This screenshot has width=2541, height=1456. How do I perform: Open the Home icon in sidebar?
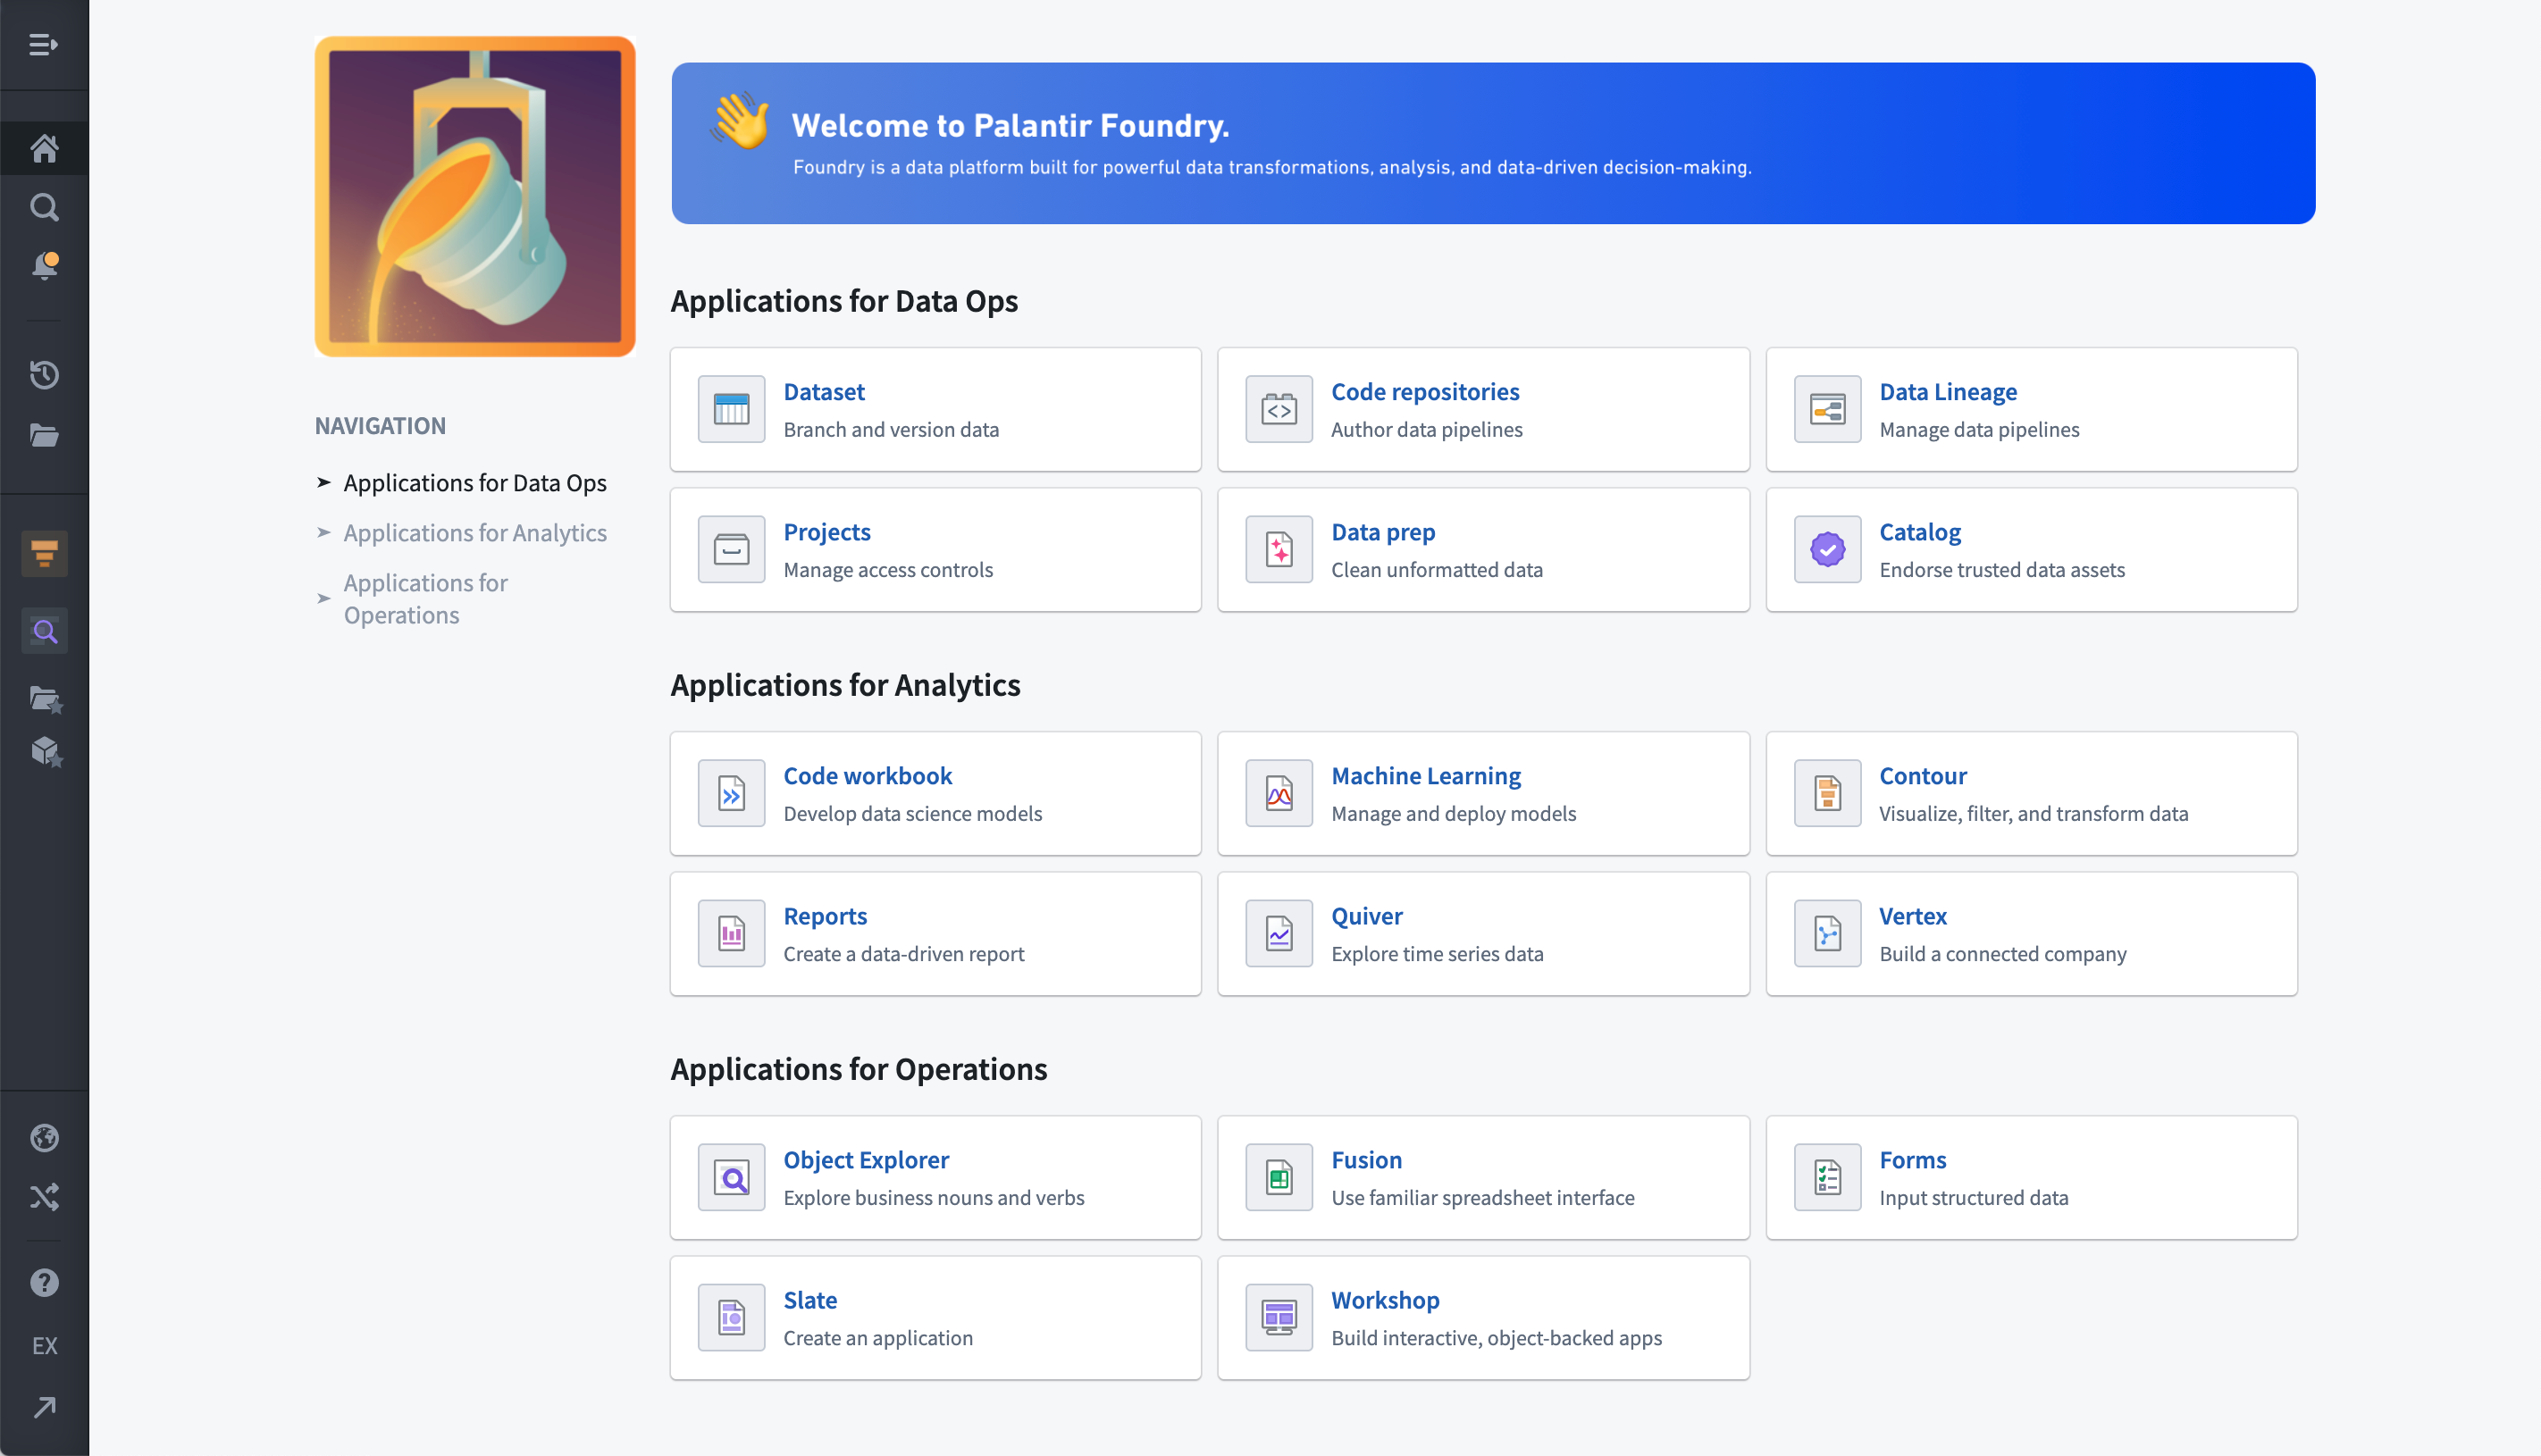pos(44,148)
